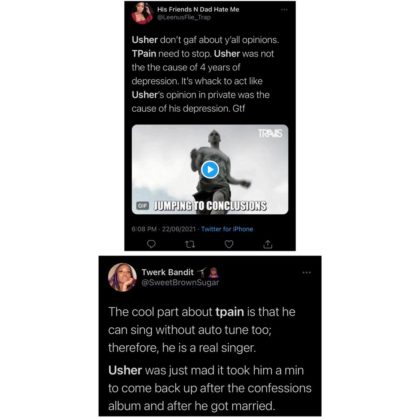Play the Jumping To Conclusions GIF
Screen dimensions: 420x420
(x=210, y=170)
